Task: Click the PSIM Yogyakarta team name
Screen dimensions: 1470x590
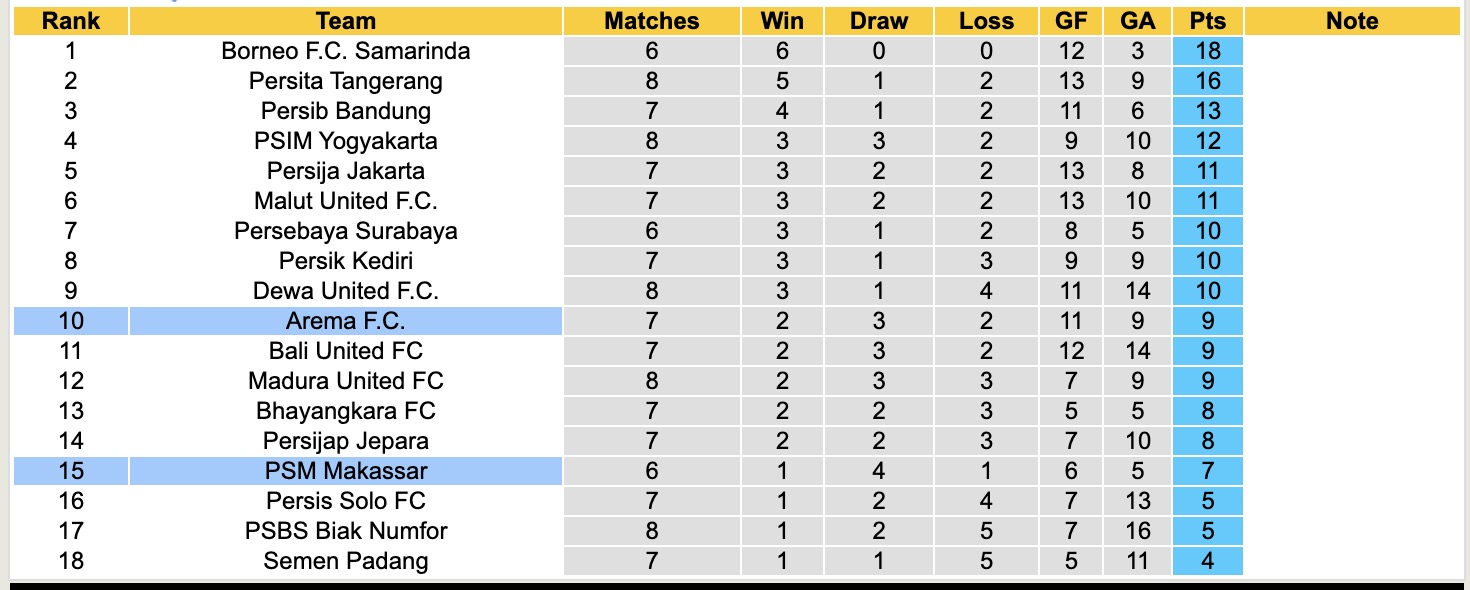Action: click(x=345, y=141)
